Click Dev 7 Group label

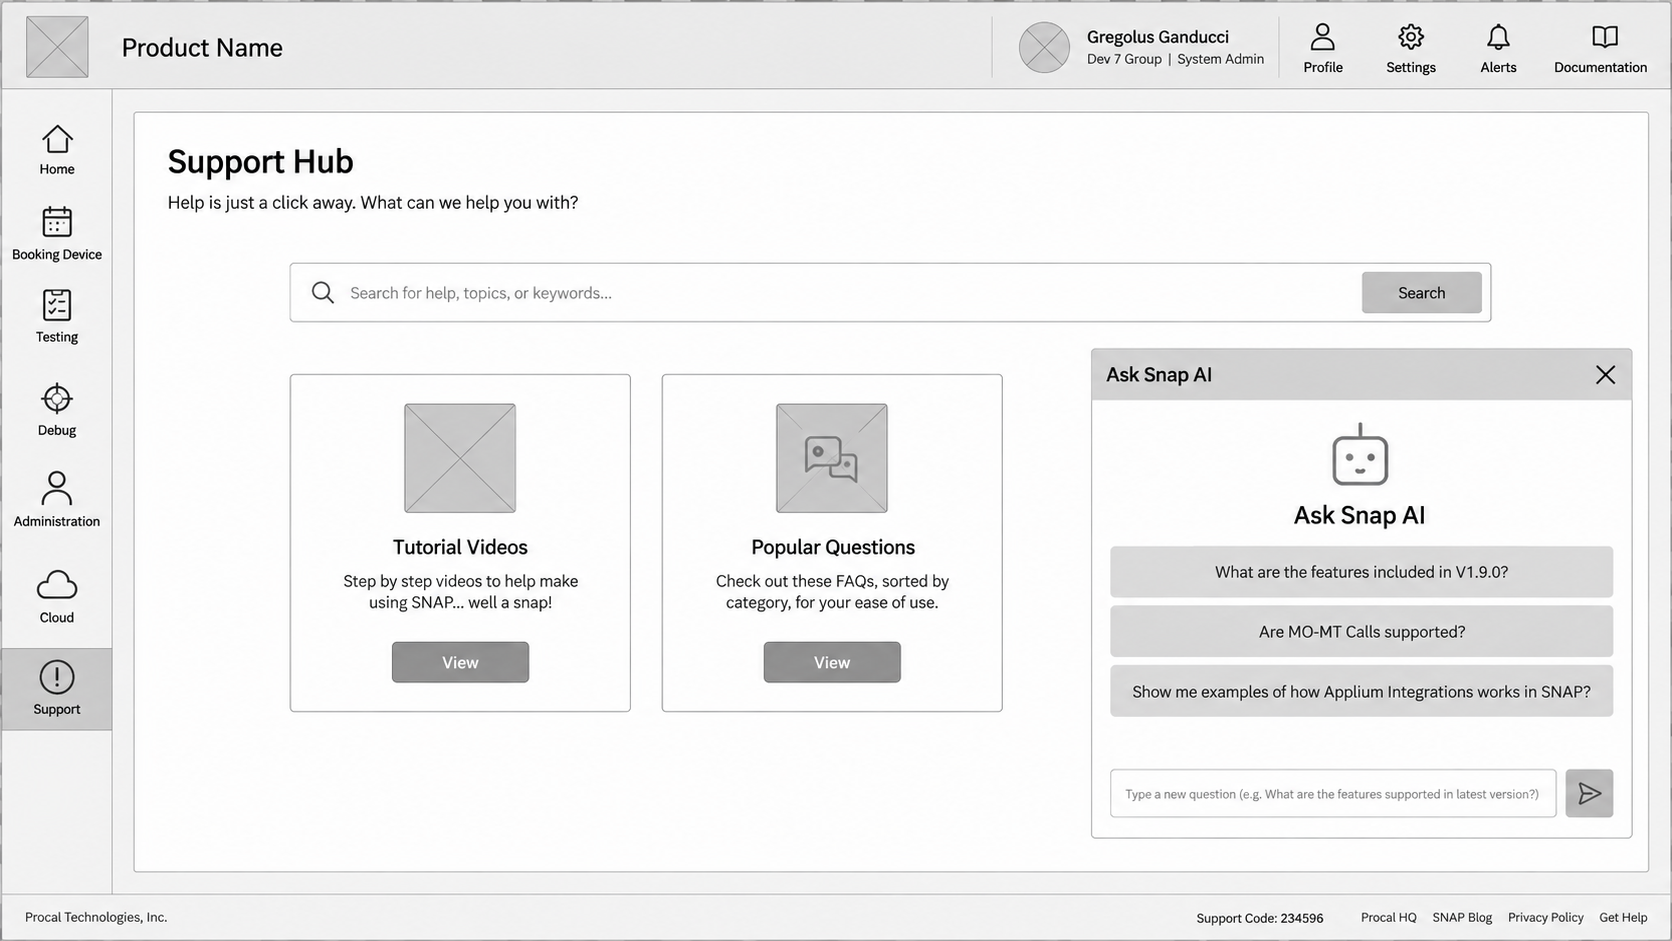pos(1124,59)
